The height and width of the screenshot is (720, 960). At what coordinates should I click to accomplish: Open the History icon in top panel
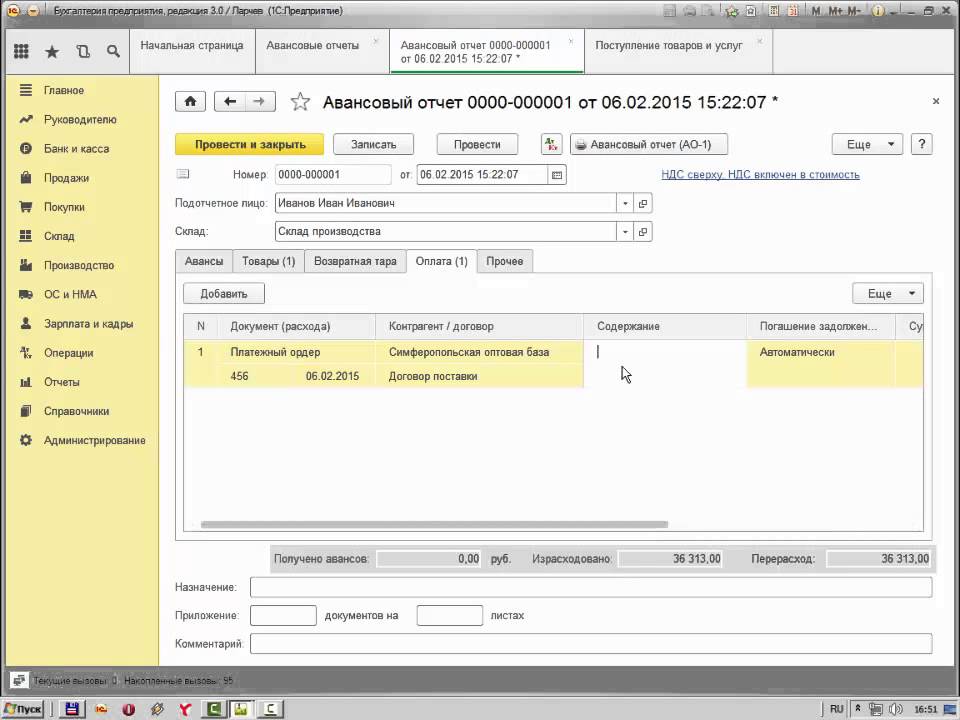pos(83,51)
